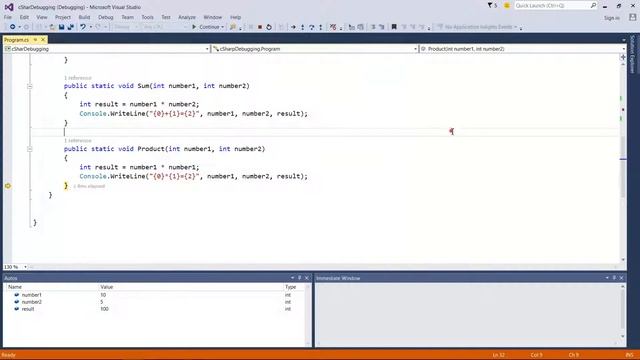Image resolution: width=640 pixels, height=360 pixels.
Task: Click the Undo arrow icon
Action: [82, 27]
